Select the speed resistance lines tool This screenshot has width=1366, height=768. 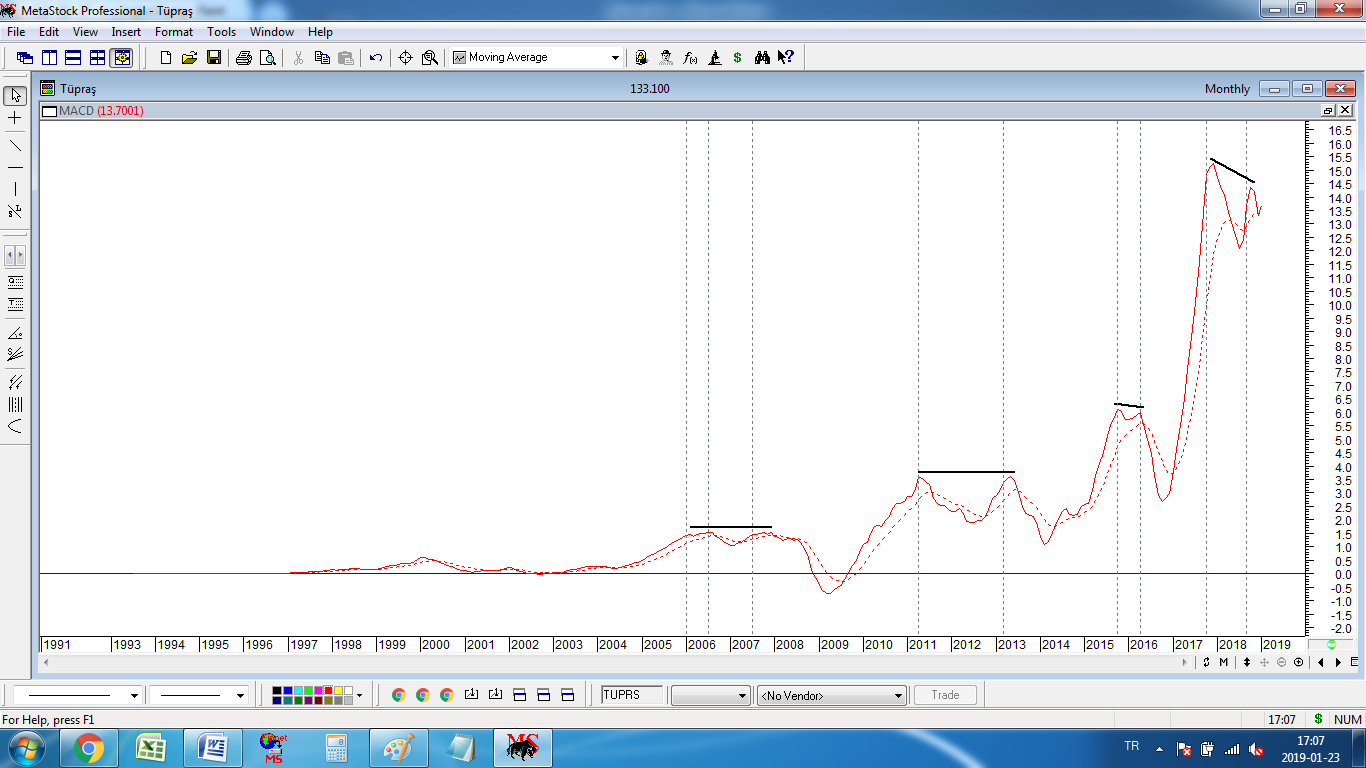coord(15,354)
